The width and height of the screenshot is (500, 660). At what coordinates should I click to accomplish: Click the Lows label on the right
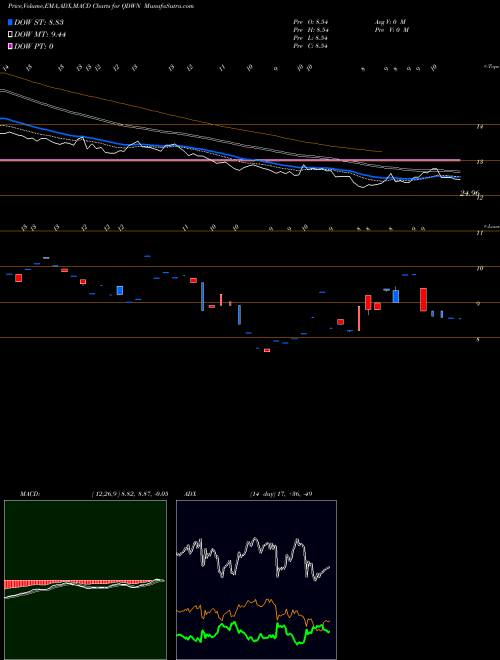pyautogui.click(x=491, y=226)
